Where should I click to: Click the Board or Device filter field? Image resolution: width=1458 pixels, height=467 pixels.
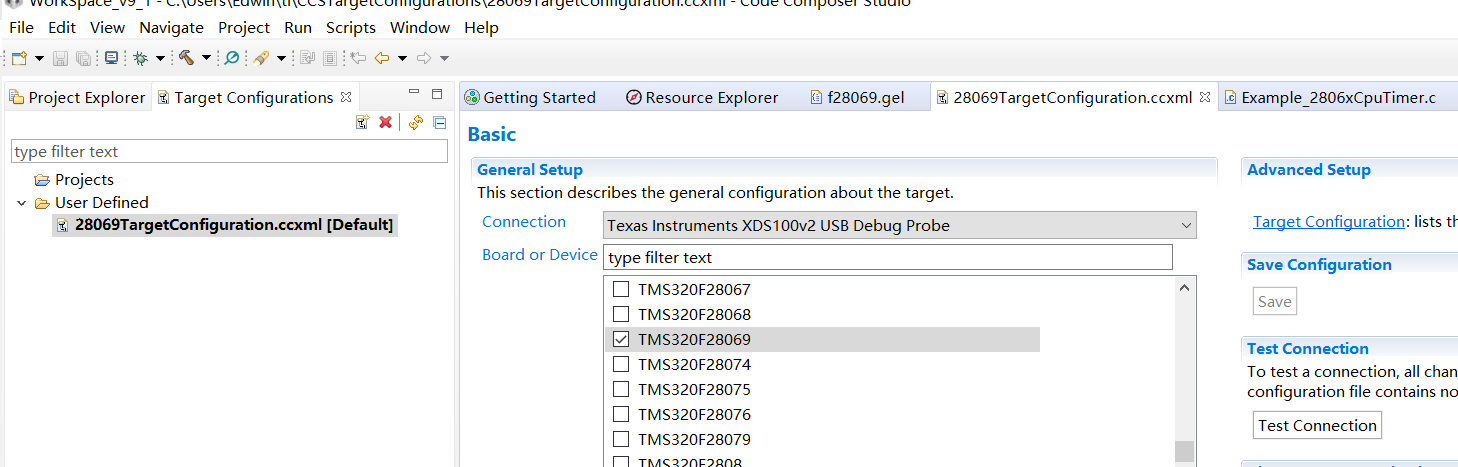(x=887, y=258)
